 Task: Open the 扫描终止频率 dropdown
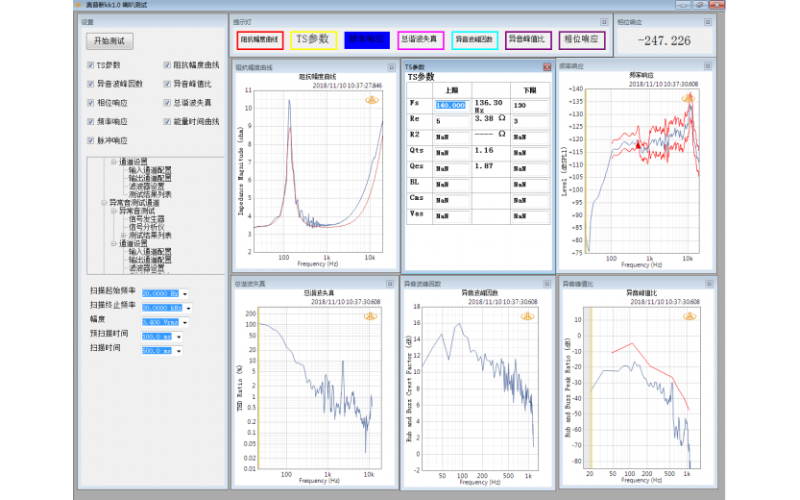[188, 308]
